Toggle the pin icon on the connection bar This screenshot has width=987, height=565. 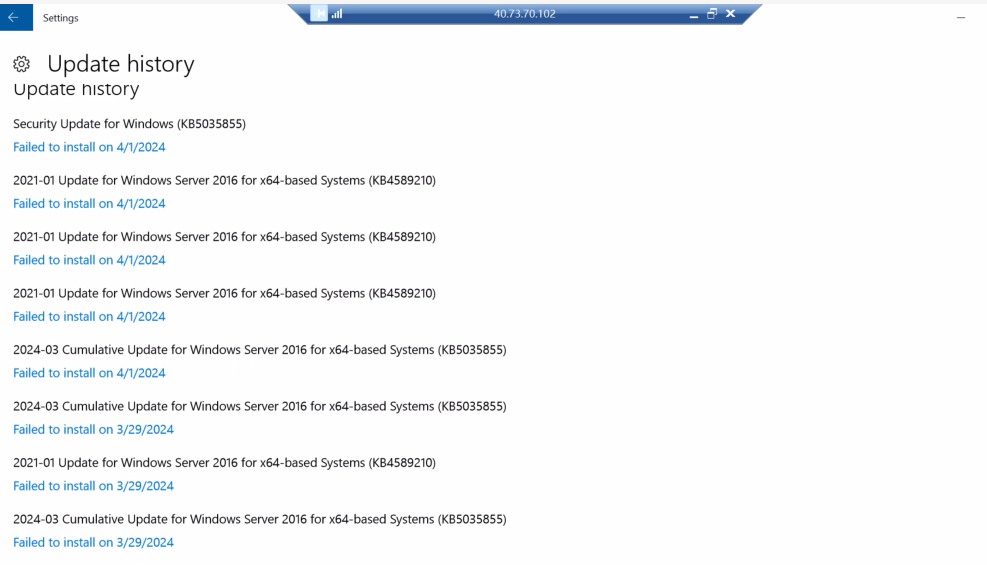coord(319,14)
